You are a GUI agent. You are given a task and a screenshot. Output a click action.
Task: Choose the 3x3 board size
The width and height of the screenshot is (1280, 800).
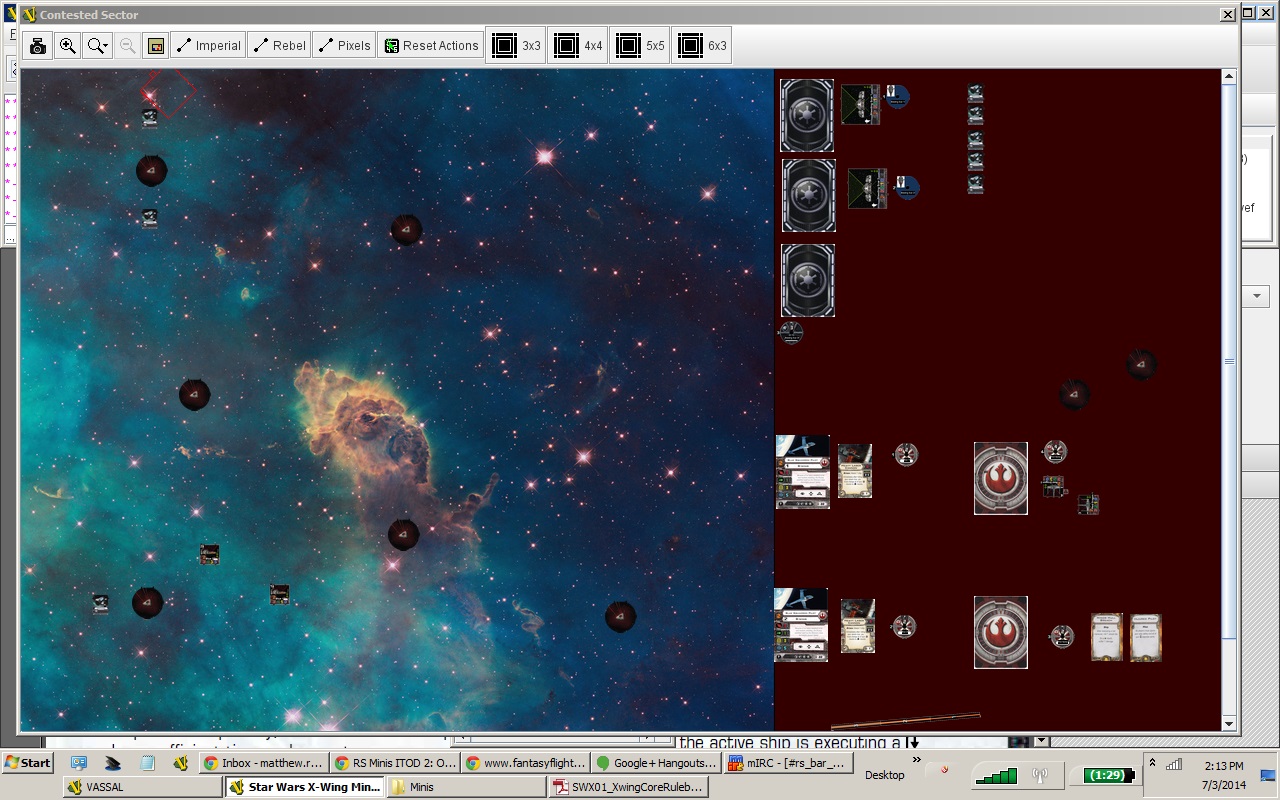pyautogui.click(x=517, y=46)
